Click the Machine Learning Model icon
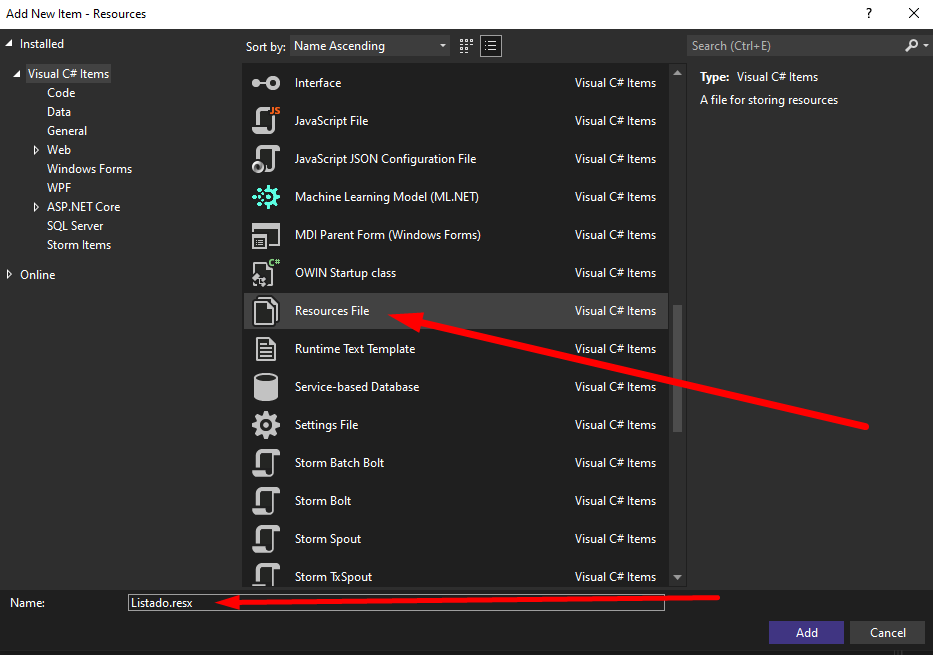This screenshot has width=933, height=655. tap(266, 197)
